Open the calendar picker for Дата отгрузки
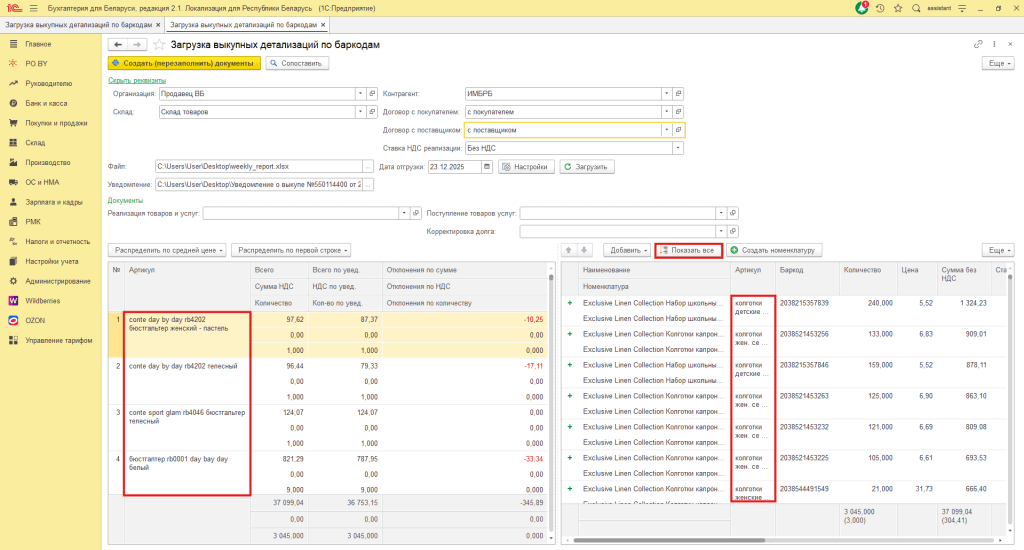Screen dimensions: 1024x550 click(x=487, y=167)
